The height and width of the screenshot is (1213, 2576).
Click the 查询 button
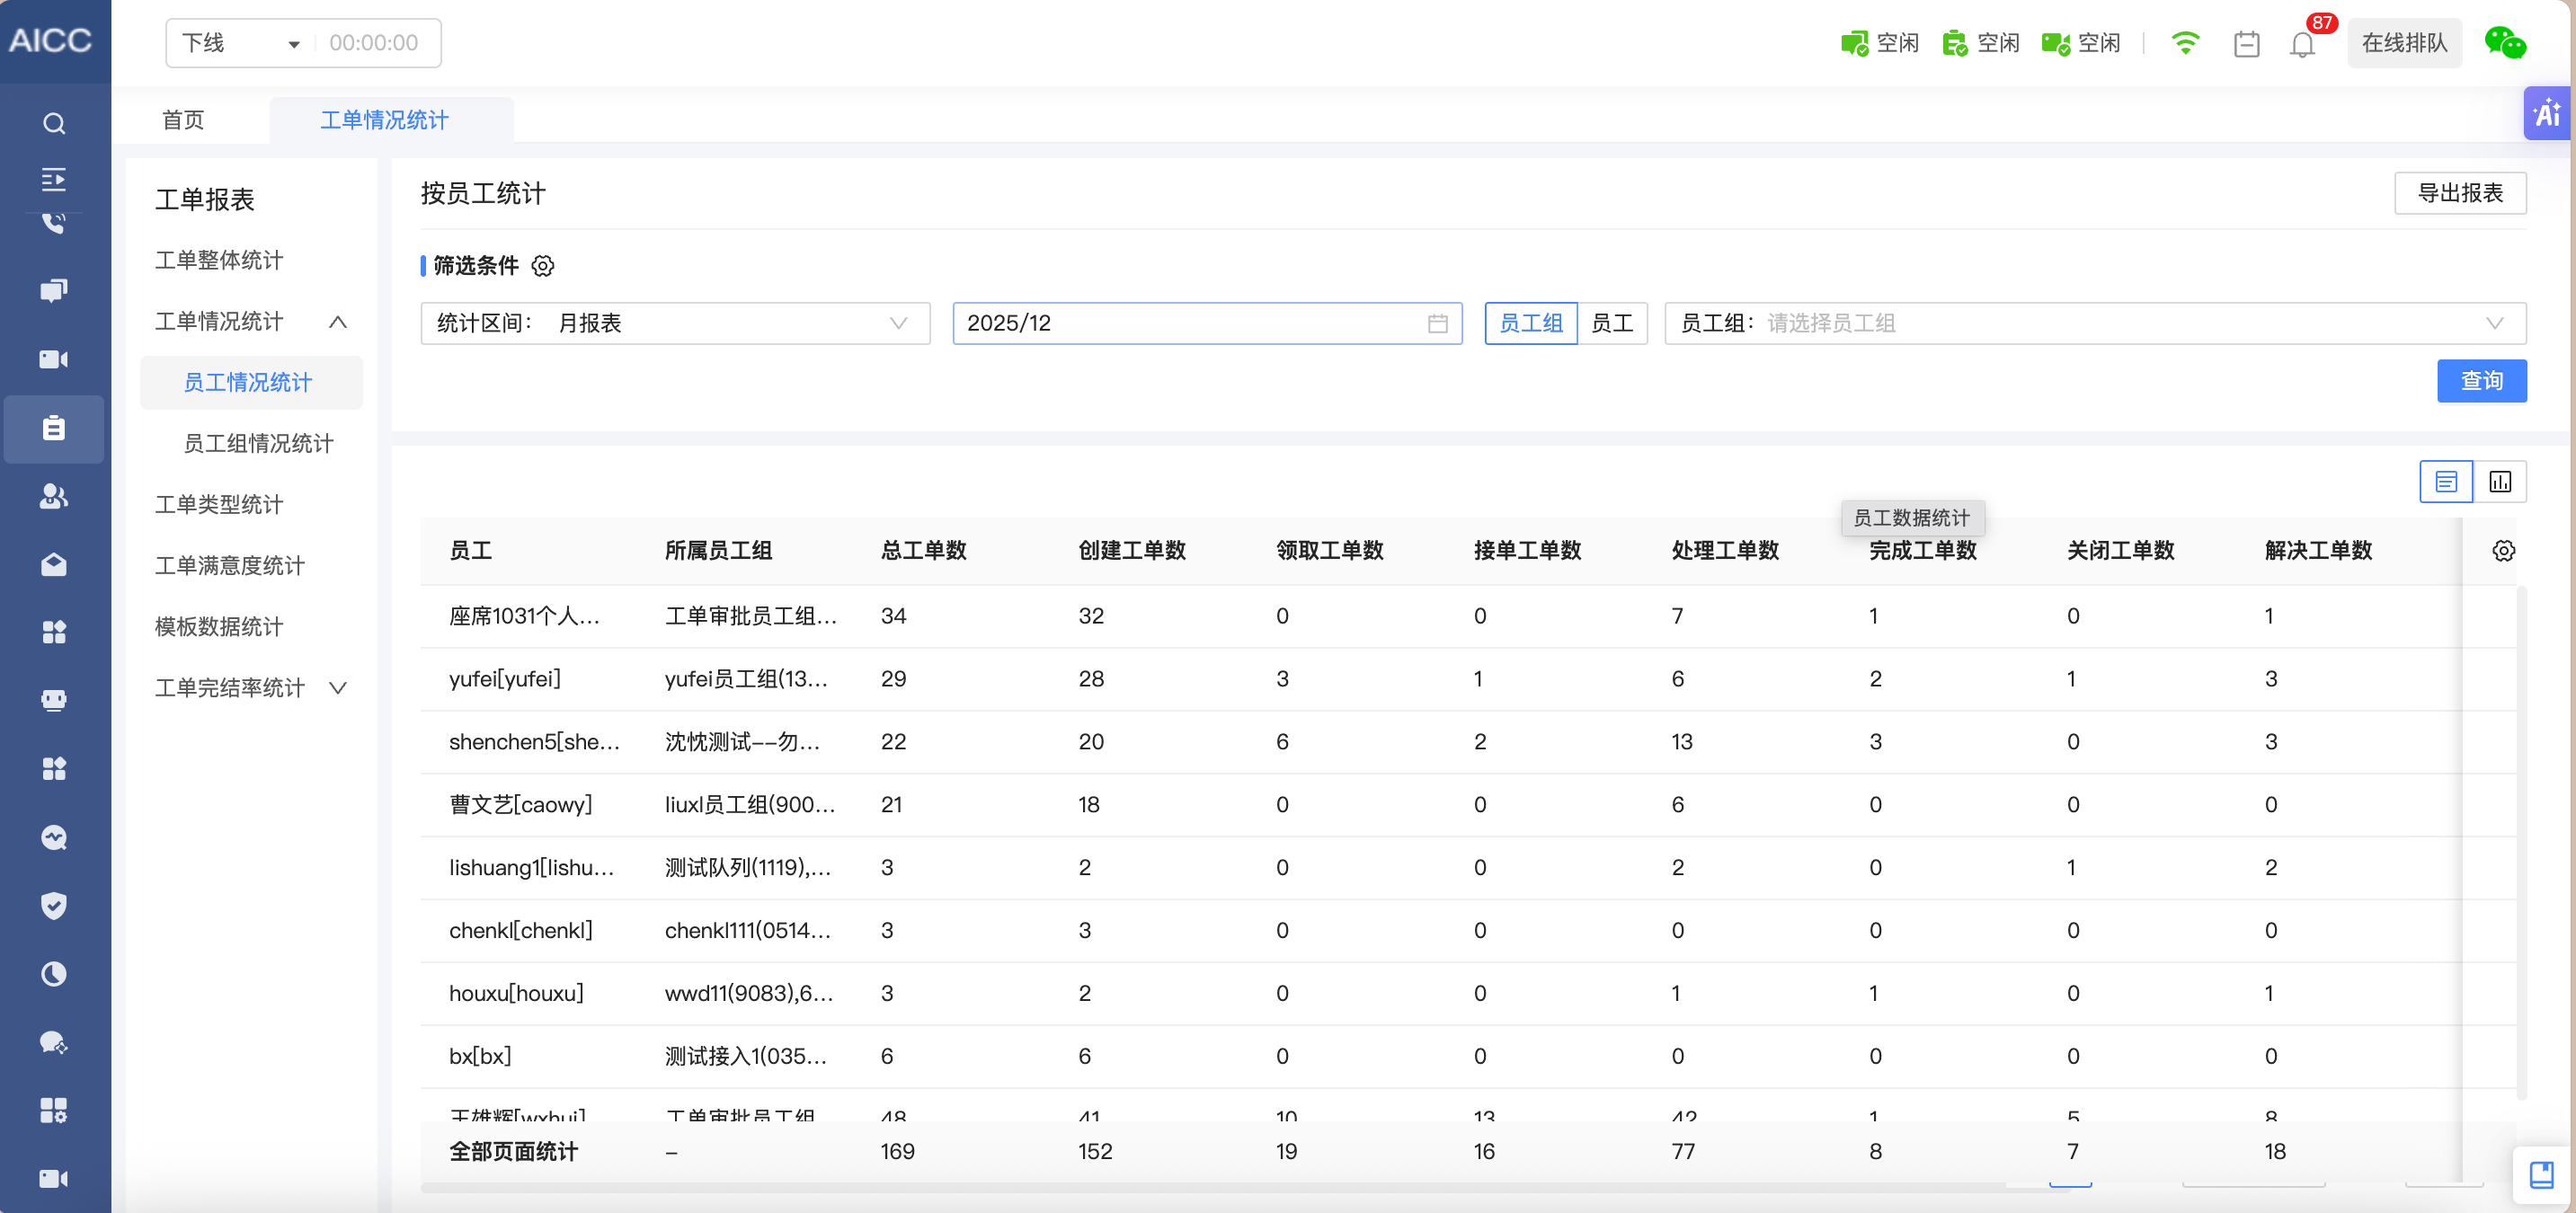2481,381
